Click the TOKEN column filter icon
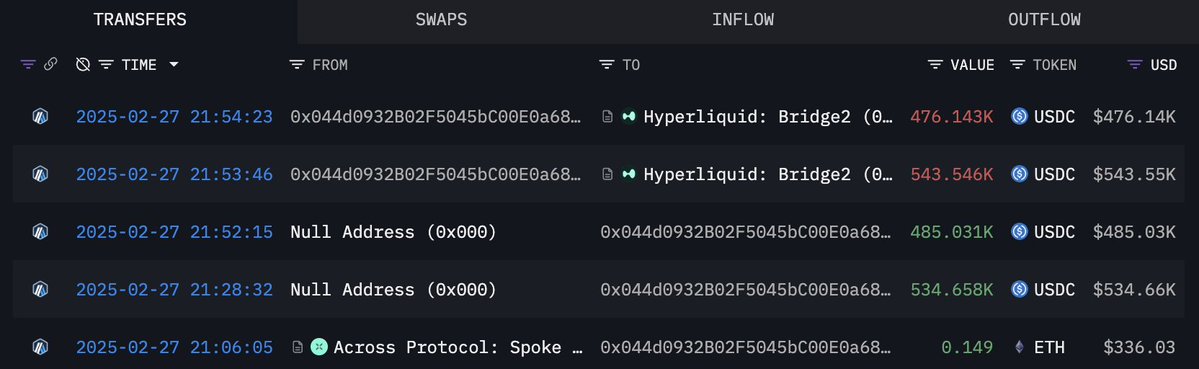Viewport: 1199px width, 369px height. click(x=1017, y=65)
